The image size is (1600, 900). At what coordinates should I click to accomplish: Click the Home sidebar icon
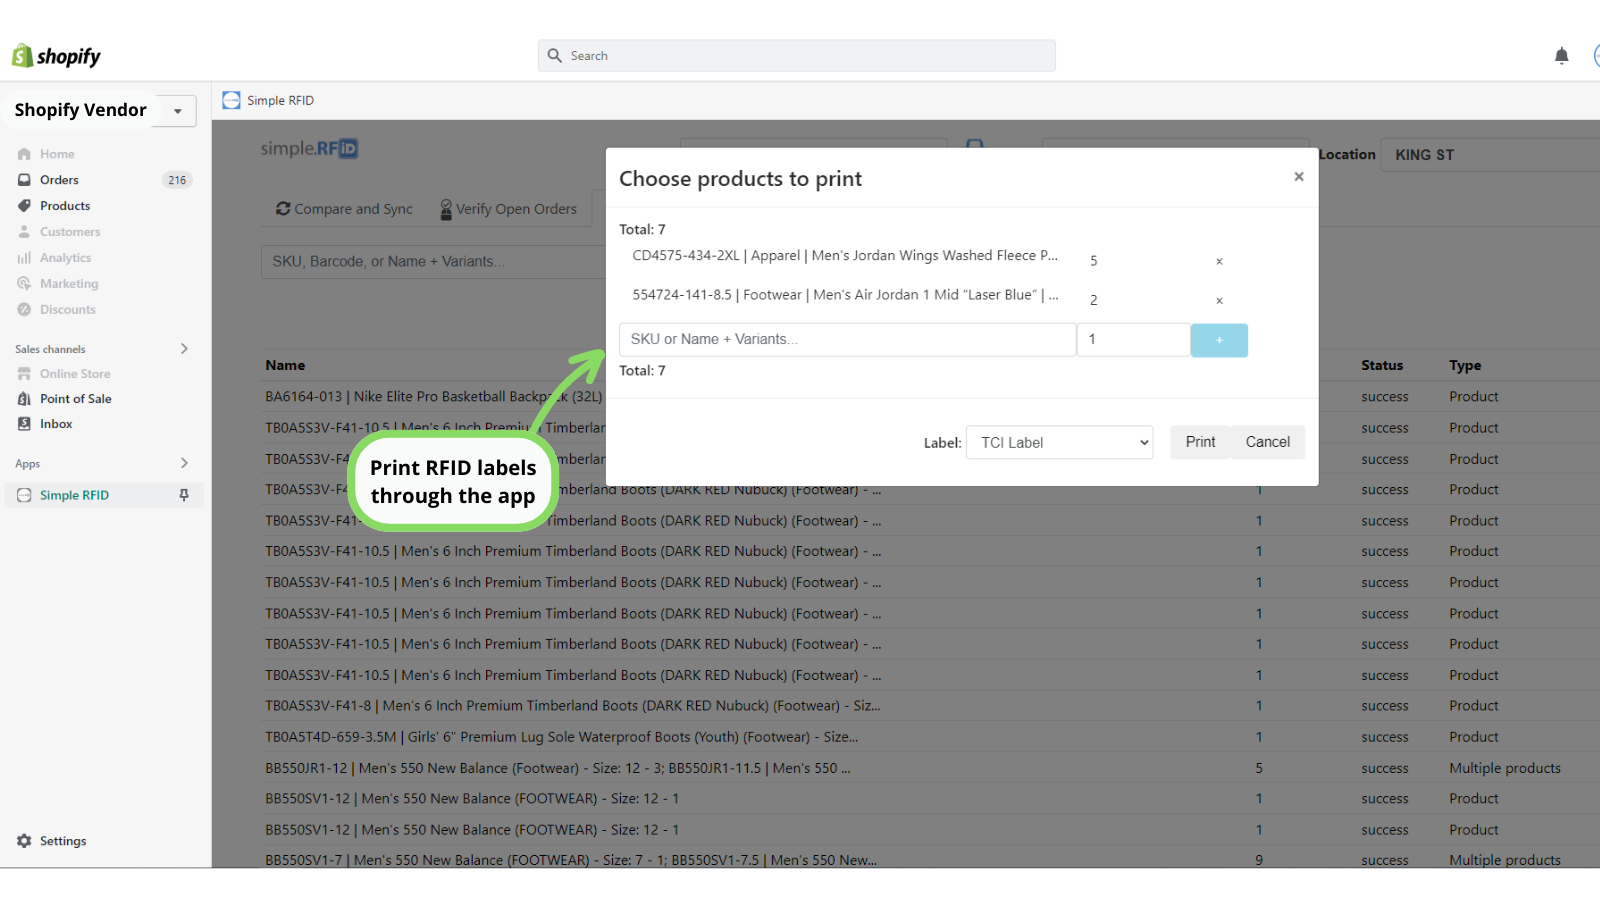point(24,154)
